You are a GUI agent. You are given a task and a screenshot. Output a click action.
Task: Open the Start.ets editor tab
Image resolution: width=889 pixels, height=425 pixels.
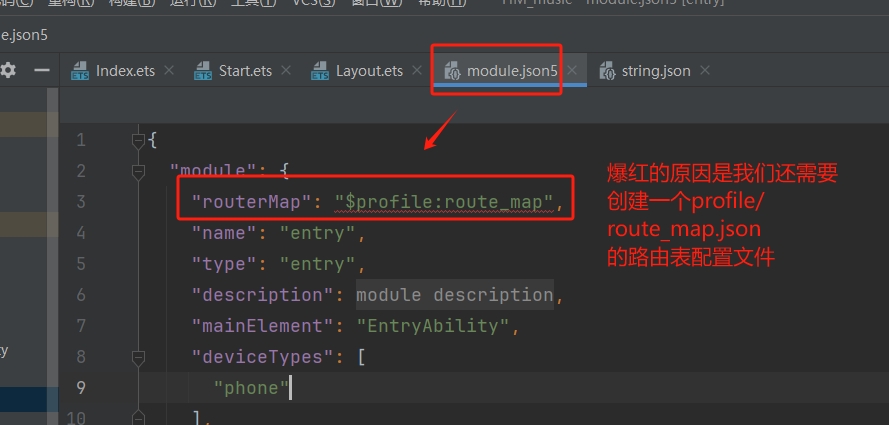tap(245, 71)
